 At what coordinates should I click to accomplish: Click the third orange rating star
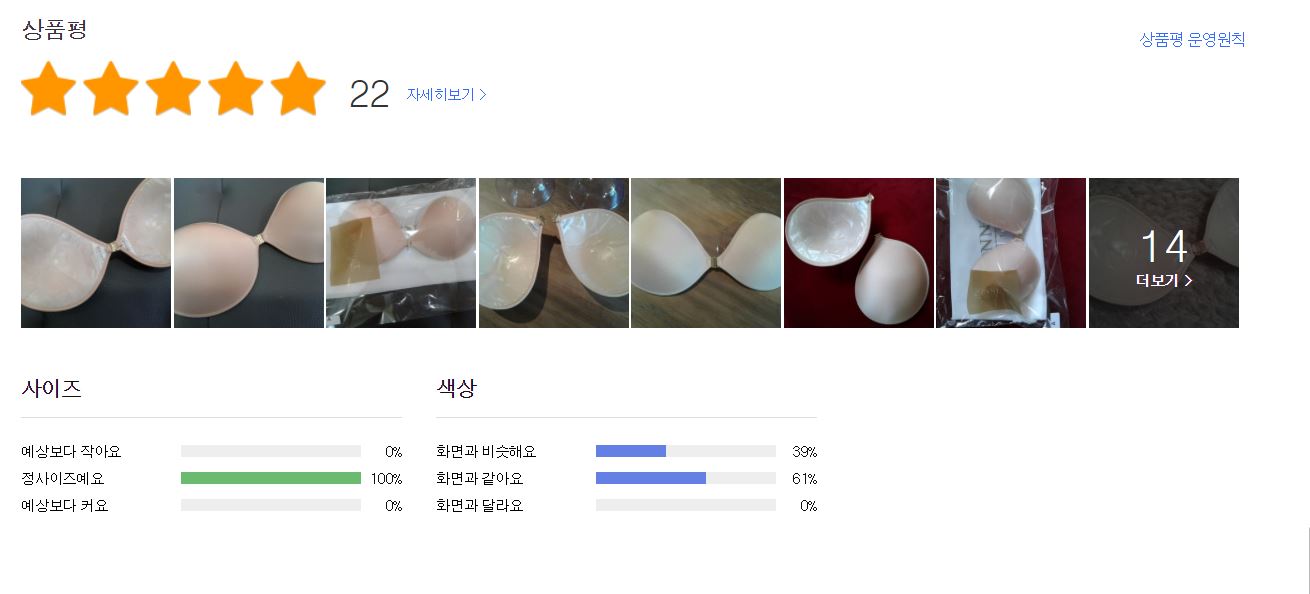(x=174, y=89)
